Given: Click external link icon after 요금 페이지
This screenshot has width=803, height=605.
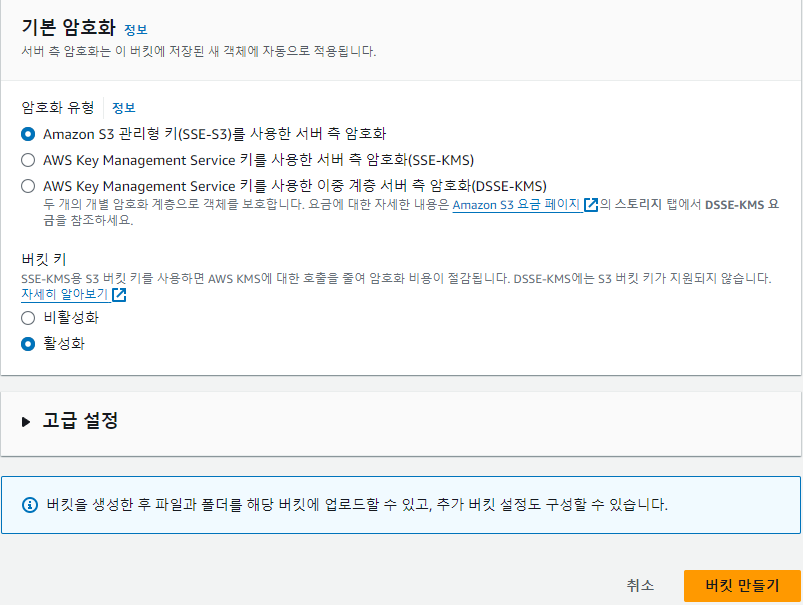Looking at the screenshot, I should click(x=591, y=205).
